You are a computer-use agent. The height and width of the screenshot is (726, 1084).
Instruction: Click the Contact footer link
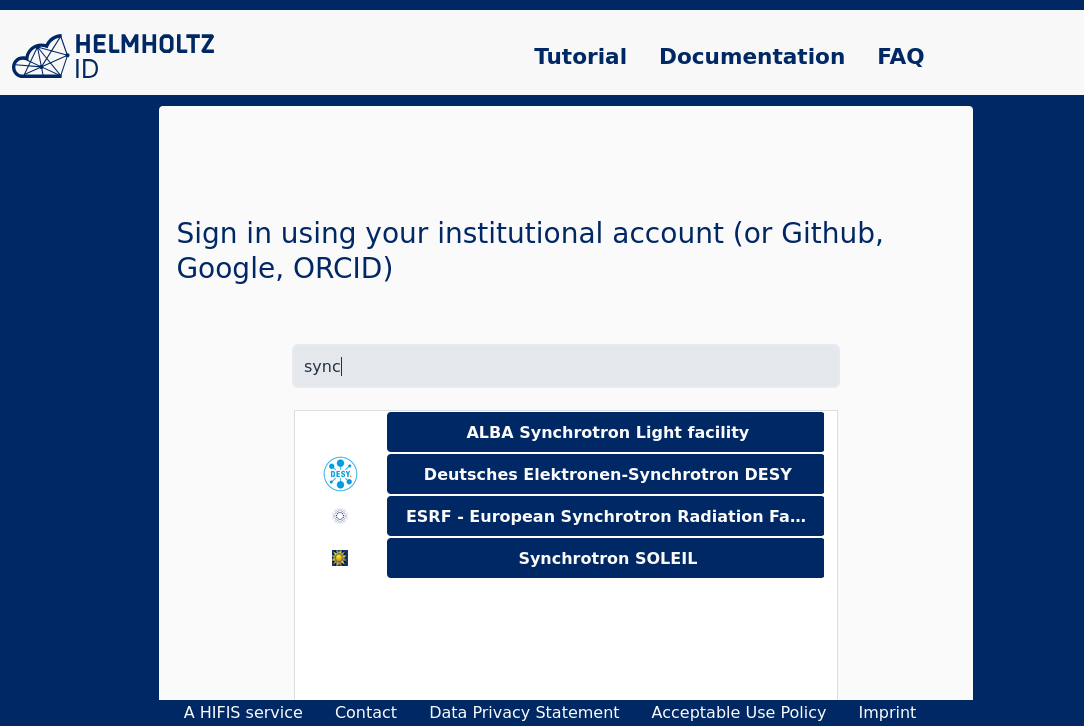[366, 712]
